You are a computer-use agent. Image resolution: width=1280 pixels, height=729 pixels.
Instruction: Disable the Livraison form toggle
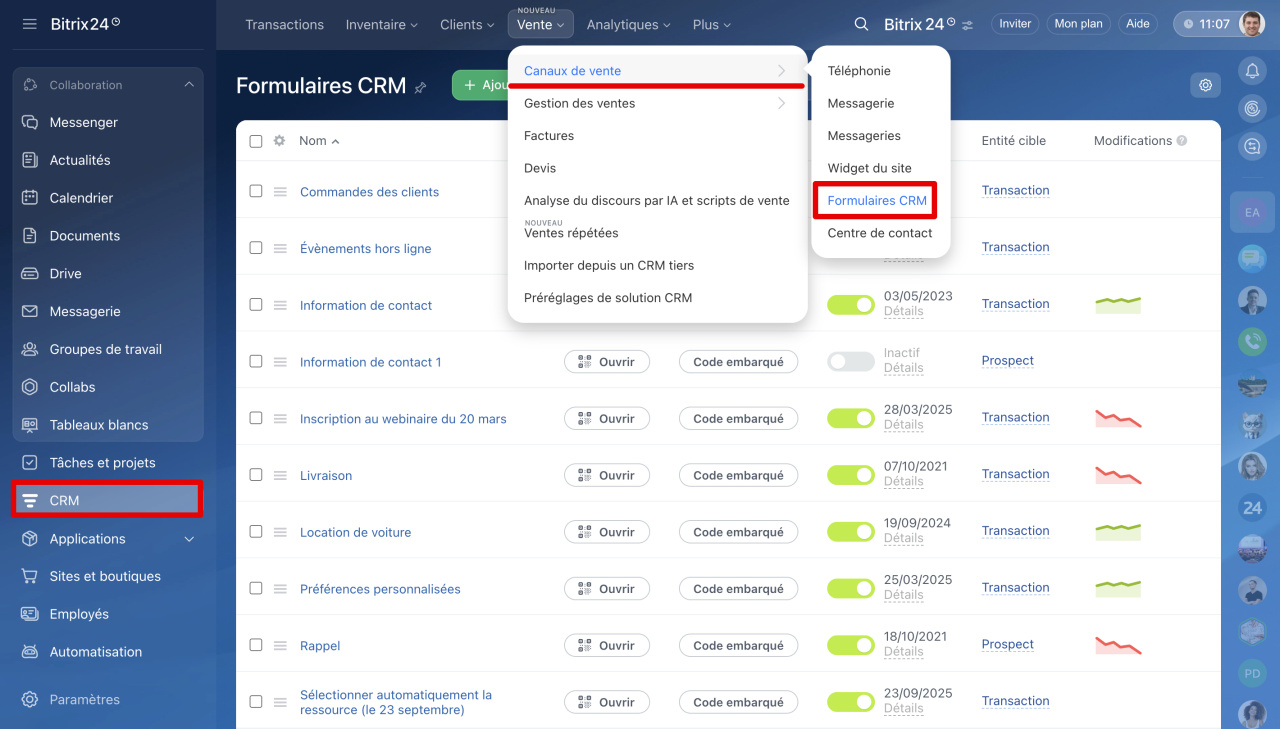pos(850,475)
